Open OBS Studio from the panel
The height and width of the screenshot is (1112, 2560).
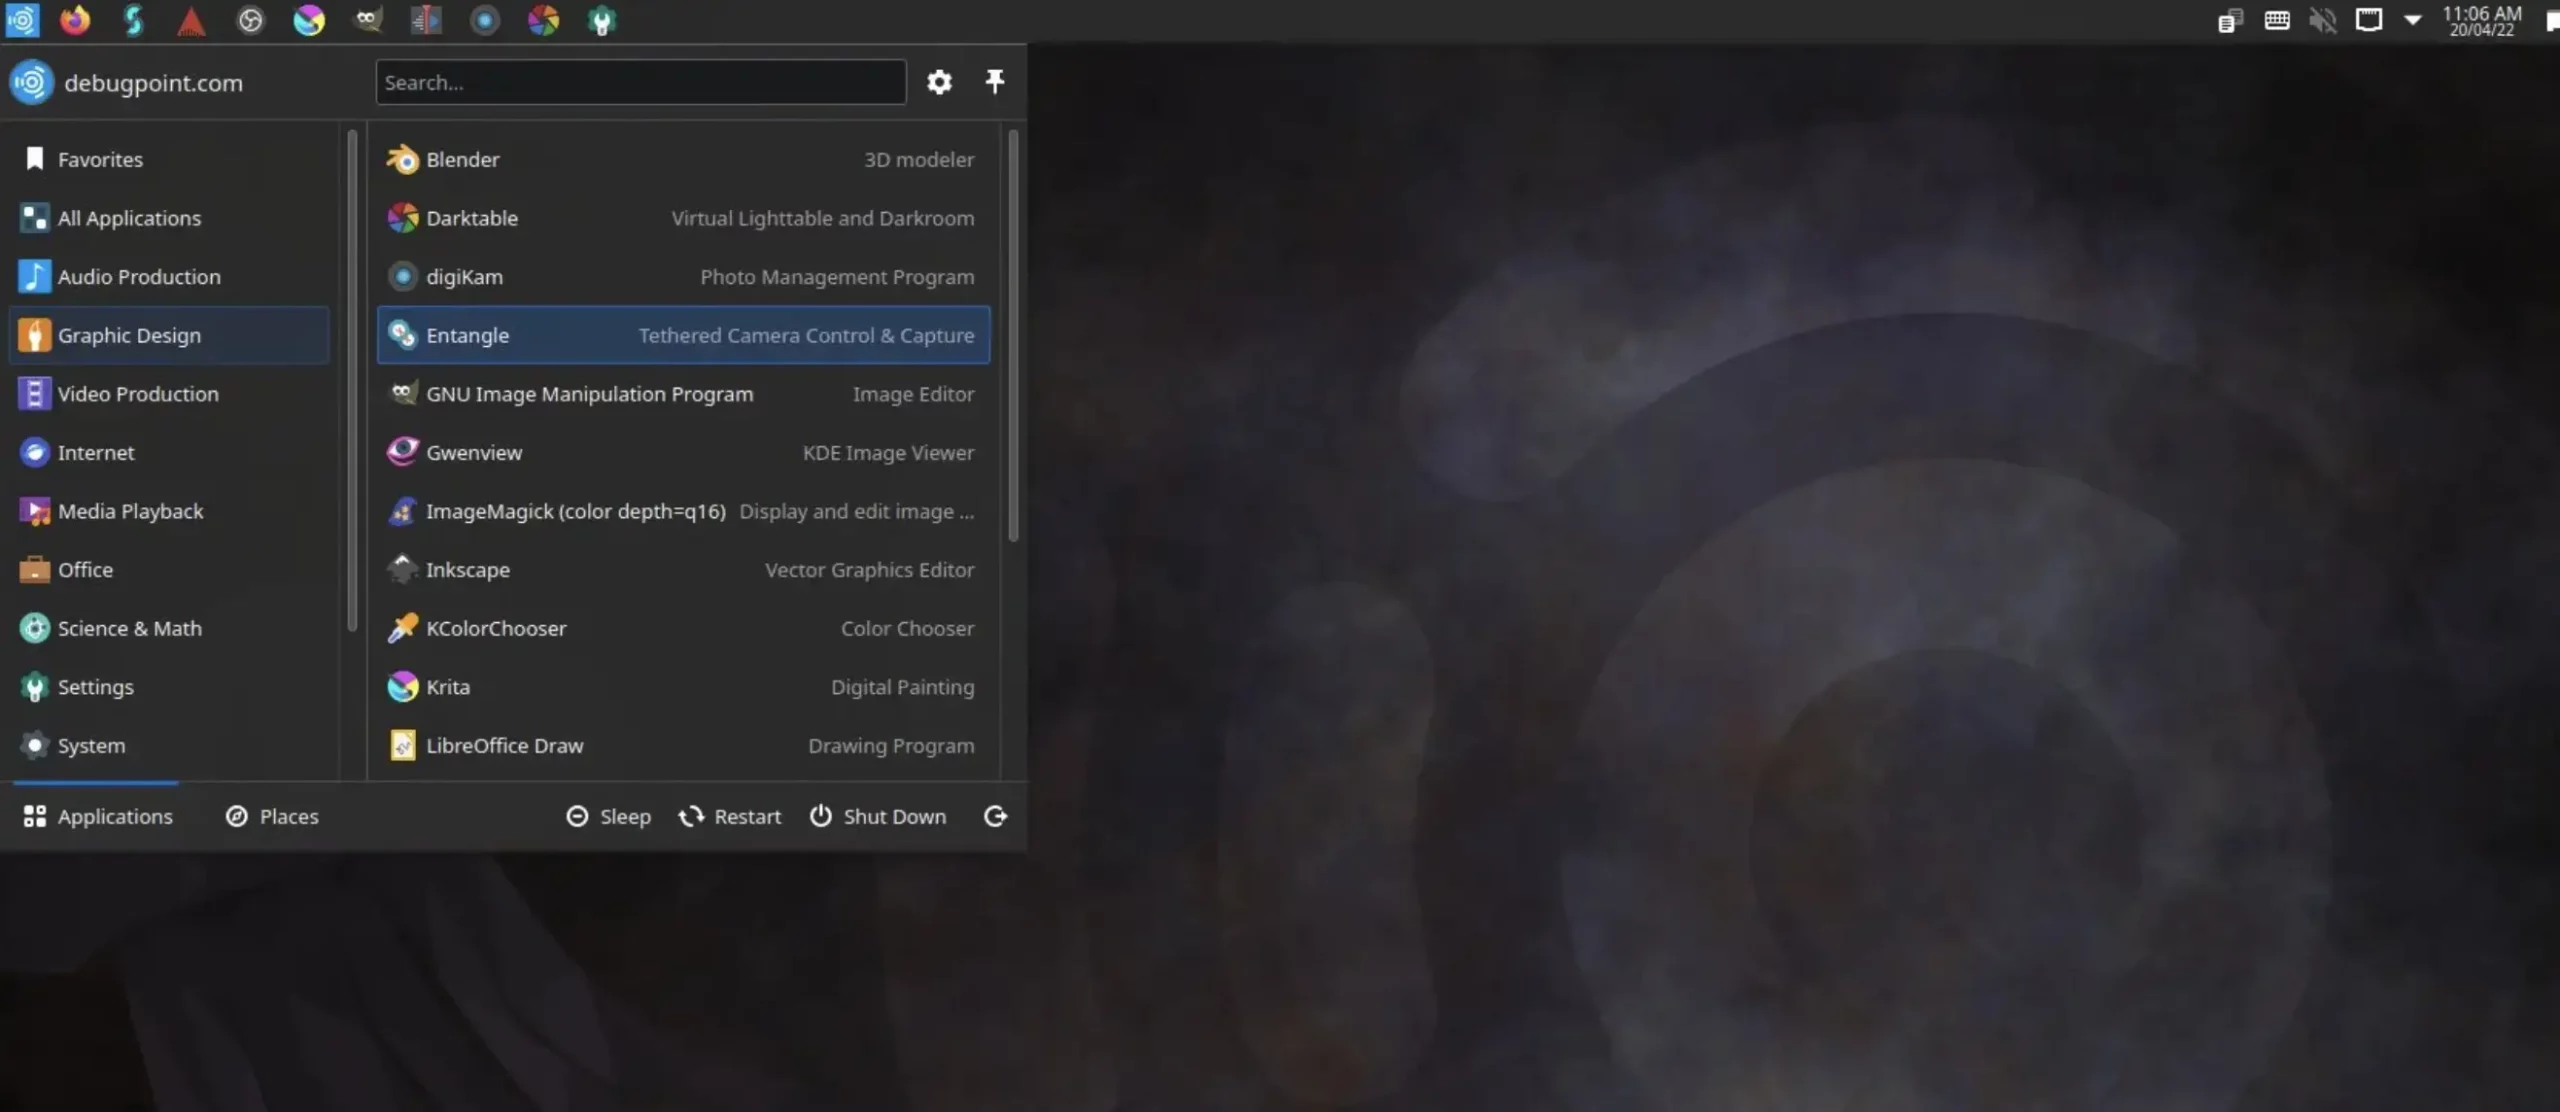pyautogui.click(x=250, y=20)
